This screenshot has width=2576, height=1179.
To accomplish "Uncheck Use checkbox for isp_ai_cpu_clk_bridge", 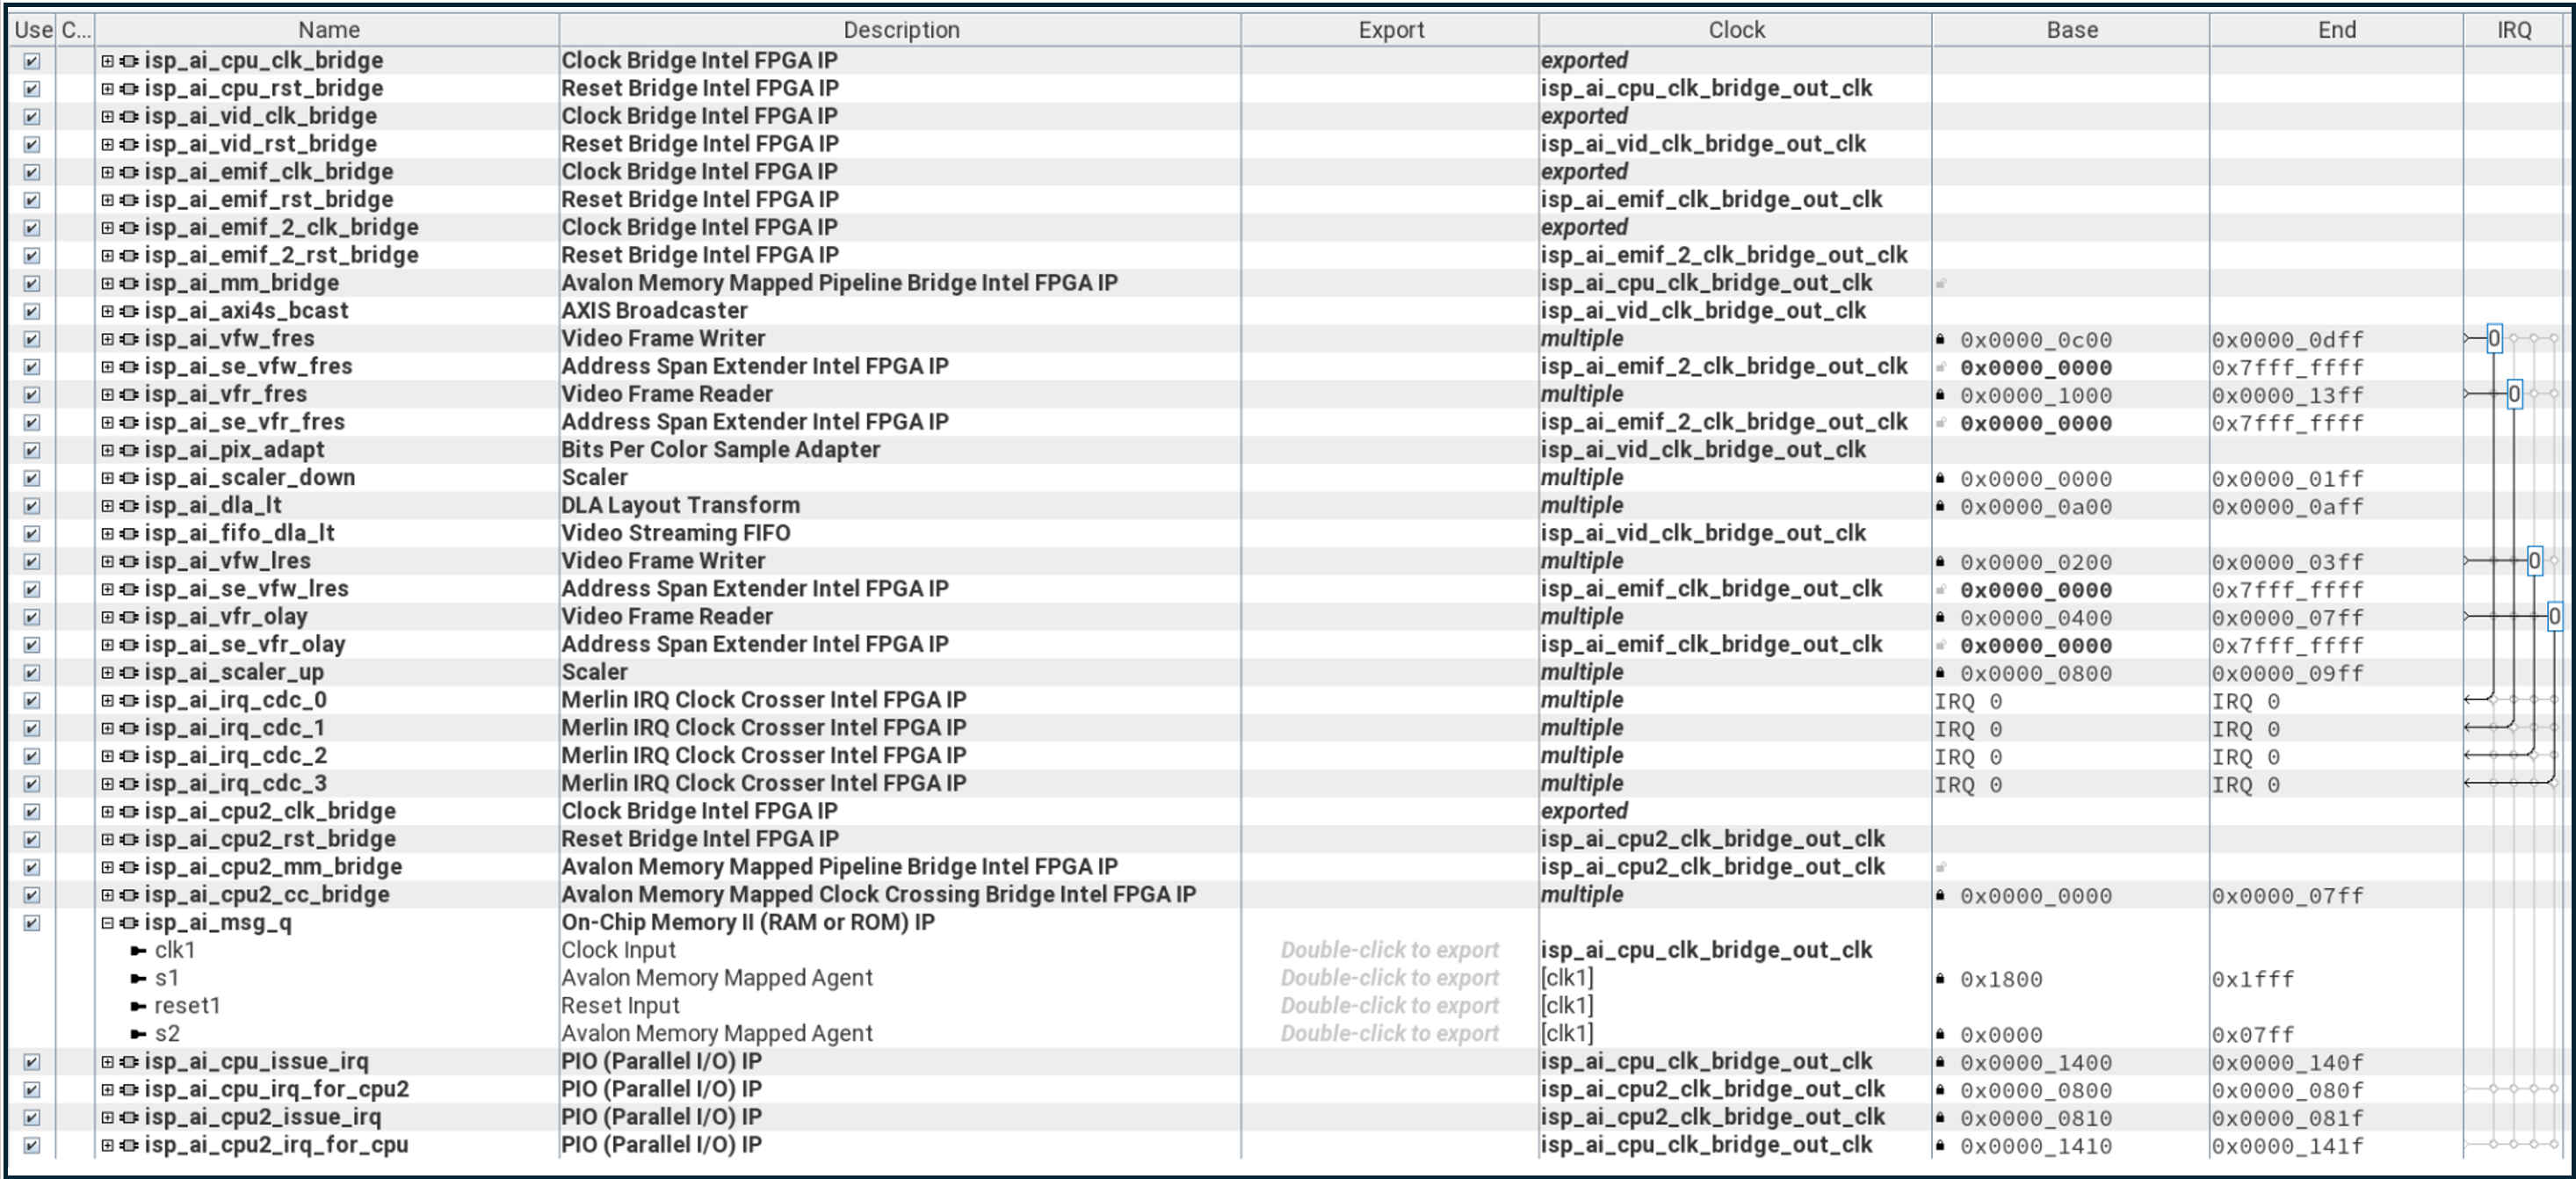I will (x=32, y=61).
